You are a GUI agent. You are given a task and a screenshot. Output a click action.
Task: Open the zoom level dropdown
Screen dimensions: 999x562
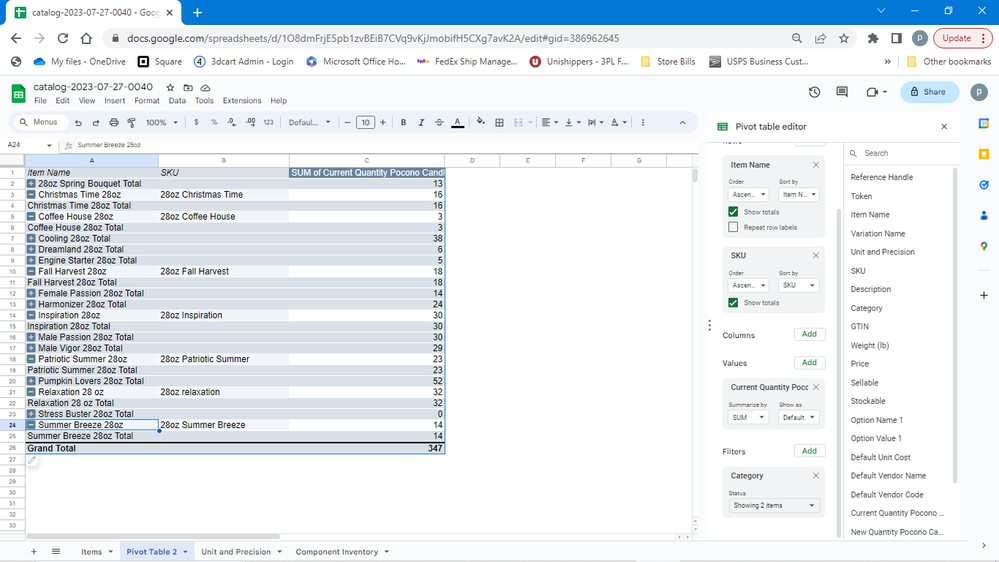(162, 122)
